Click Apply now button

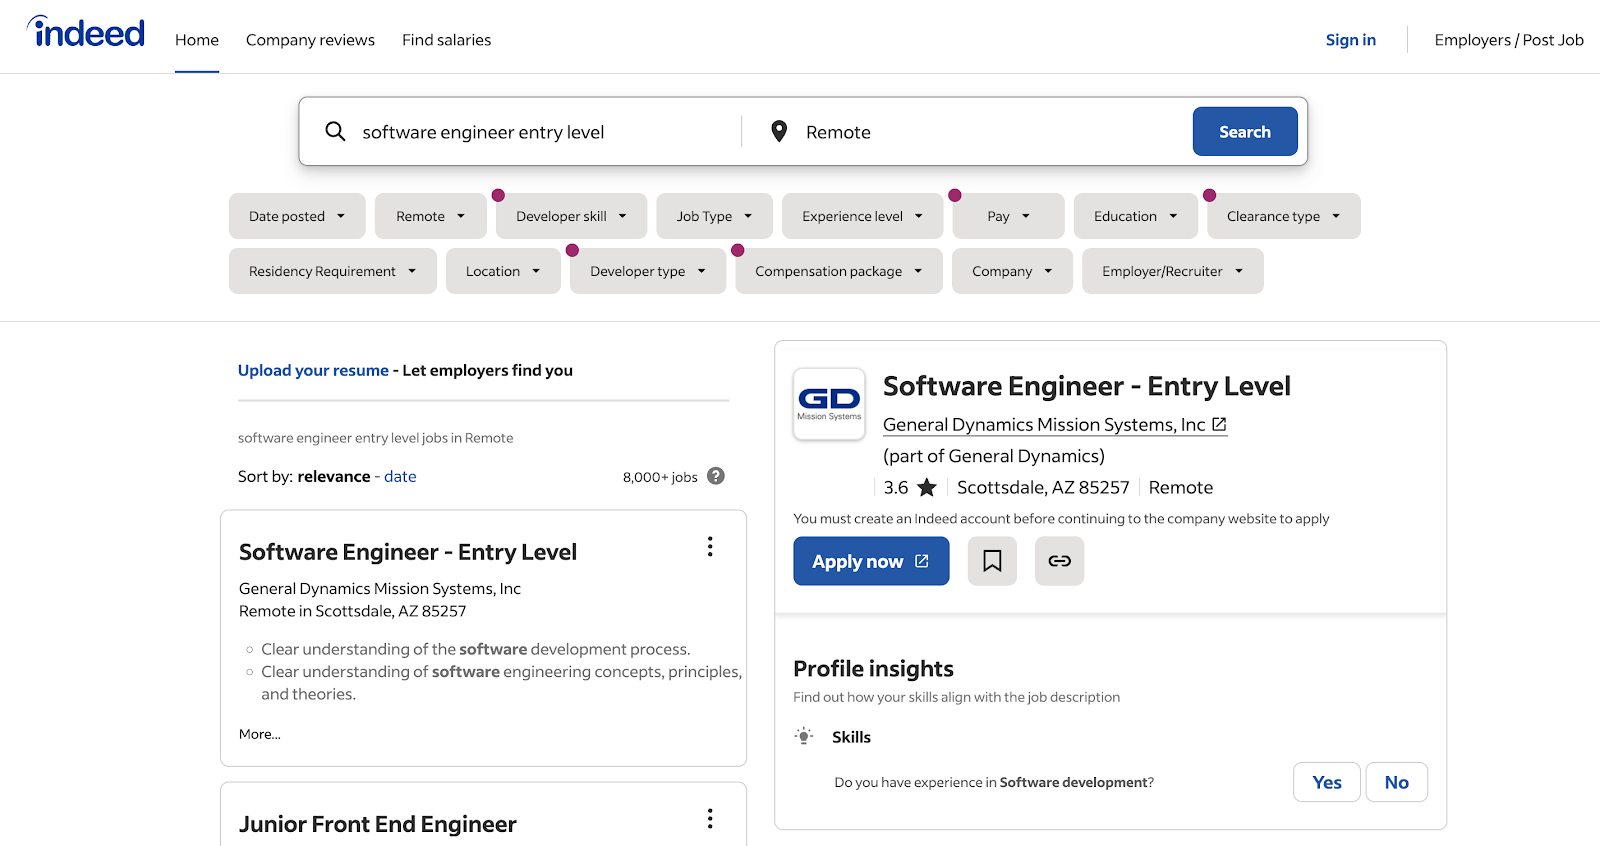tap(871, 561)
